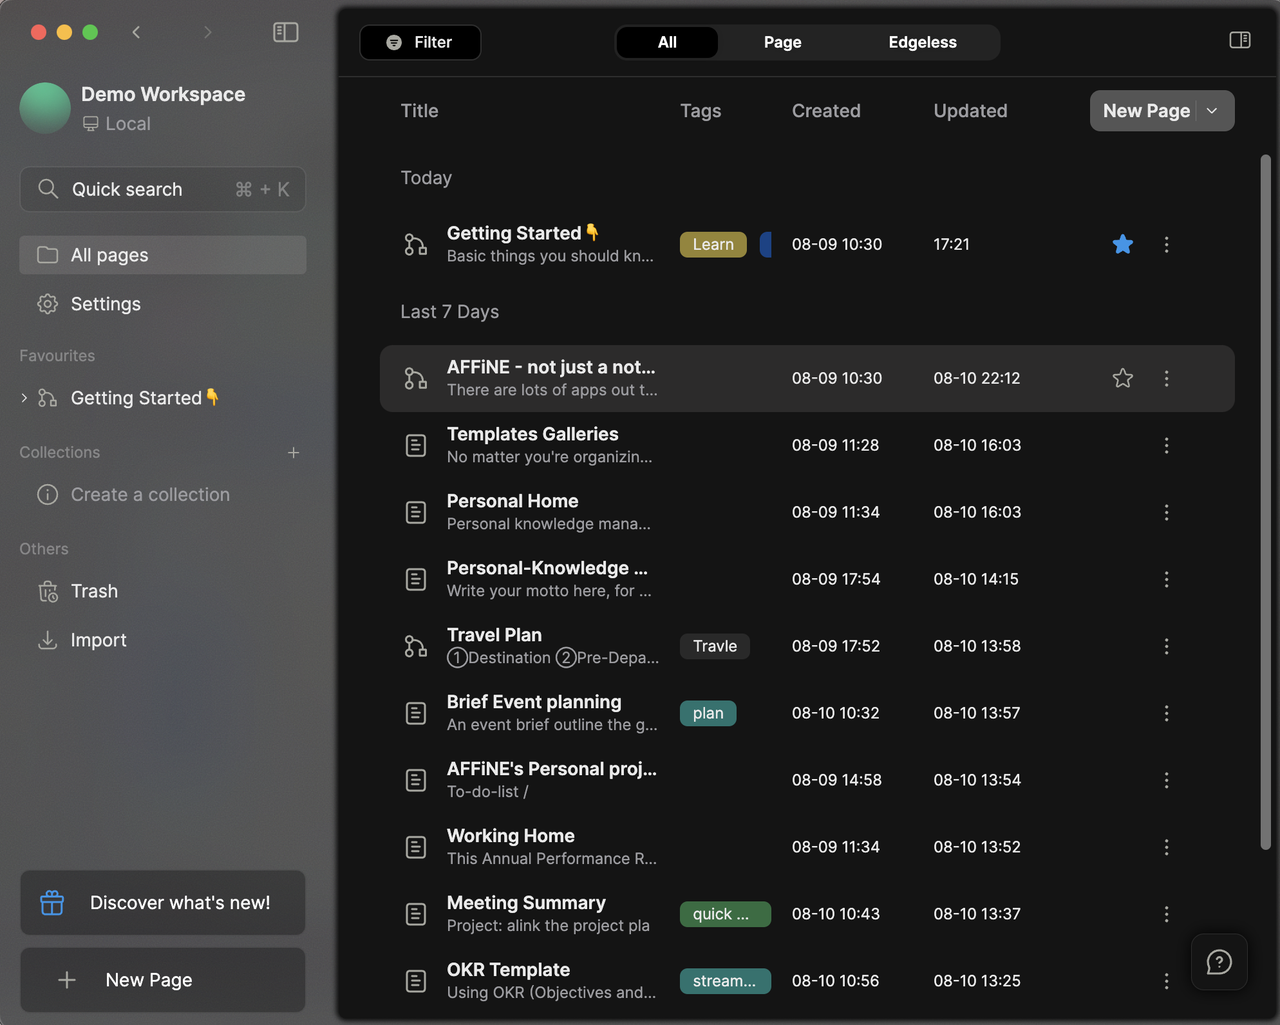Open Discover what's new!
Image resolution: width=1280 pixels, height=1025 pixels.
pyautogui.click(x=163, y=903)
